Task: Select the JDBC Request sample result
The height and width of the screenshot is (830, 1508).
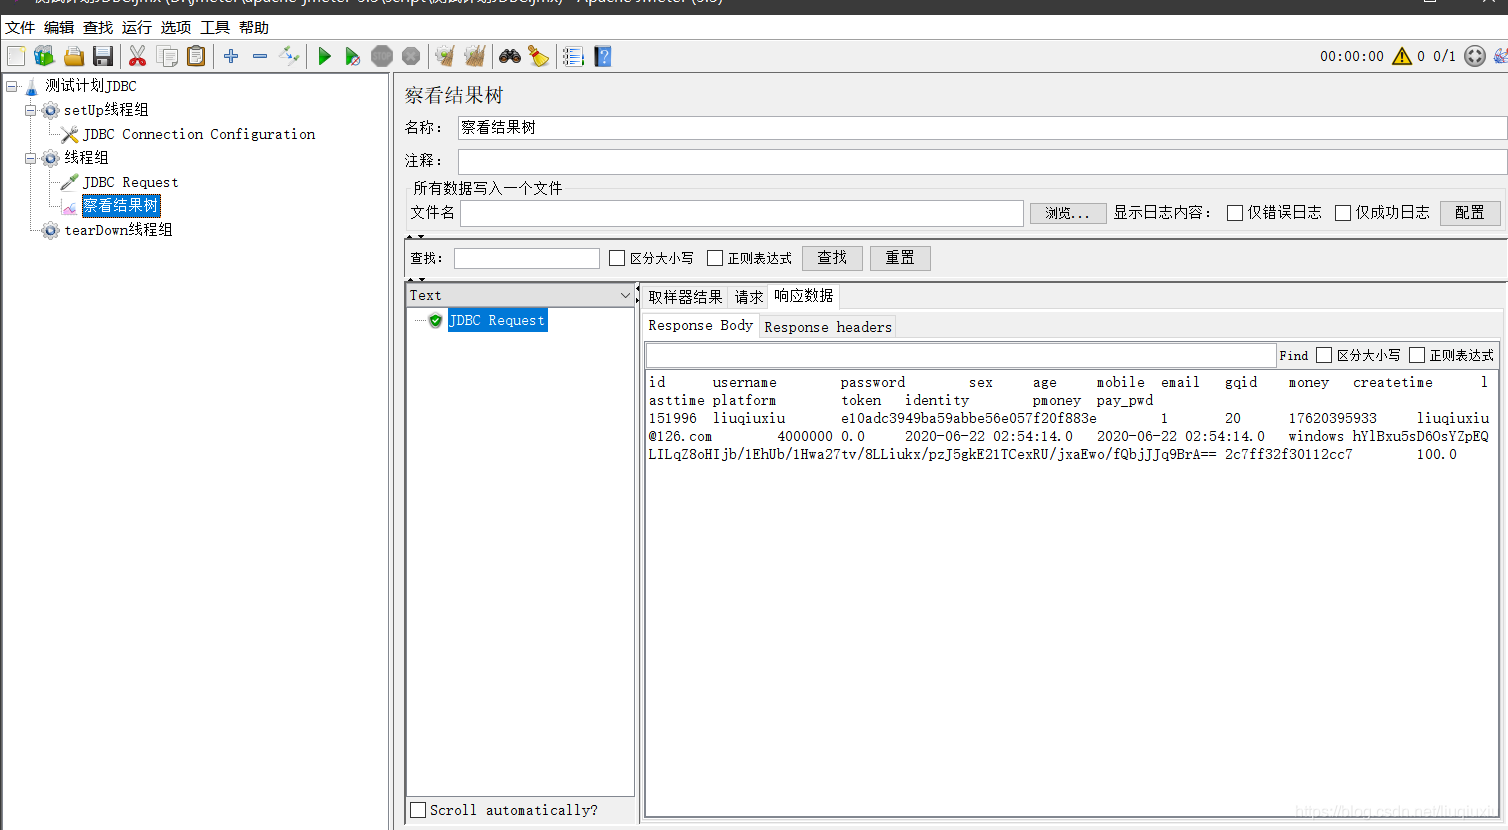Action: (x=497, y=320)
